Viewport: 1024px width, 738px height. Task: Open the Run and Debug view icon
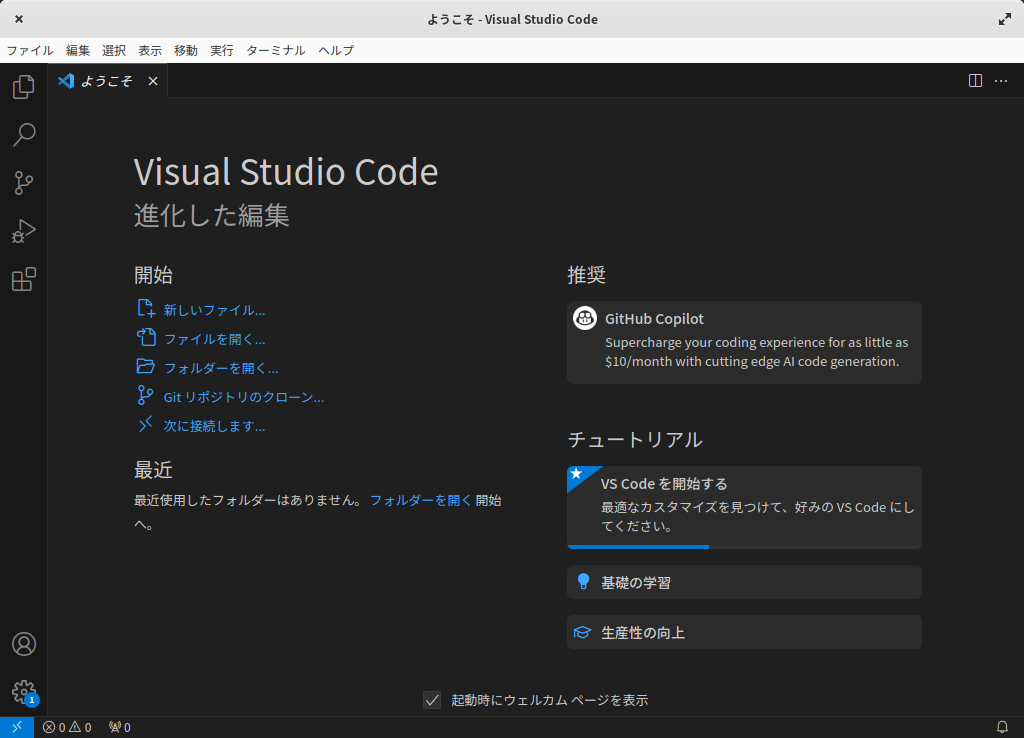pyautogui.click(x=24, y=231)
